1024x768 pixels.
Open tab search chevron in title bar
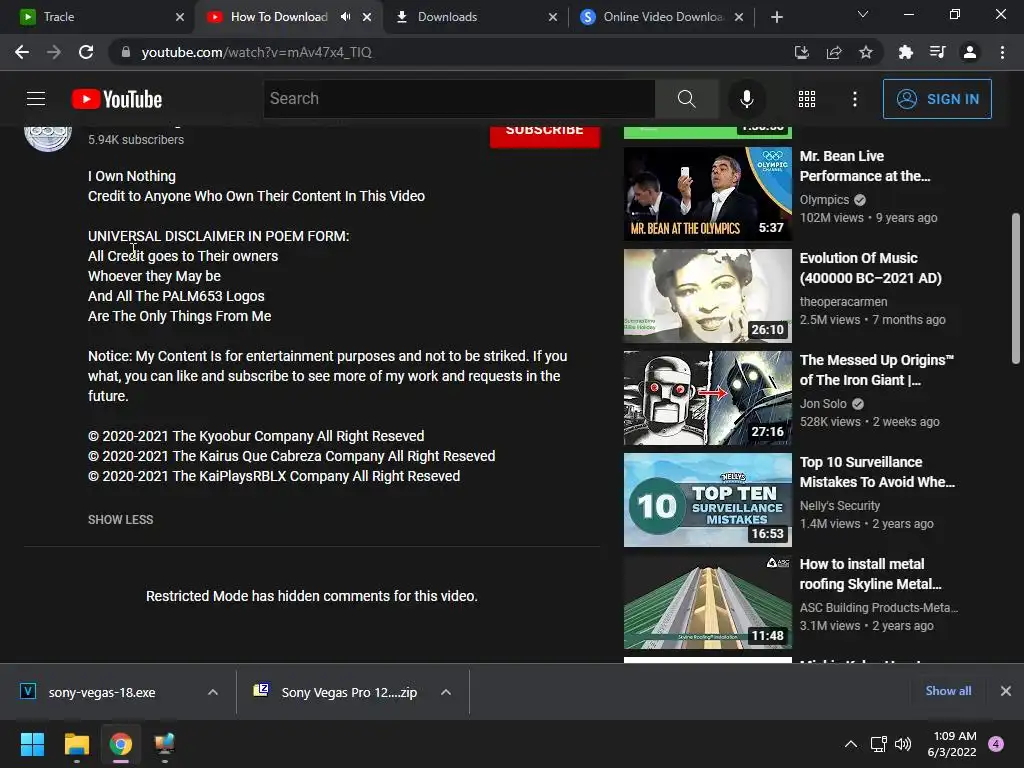tap(863, 14)
